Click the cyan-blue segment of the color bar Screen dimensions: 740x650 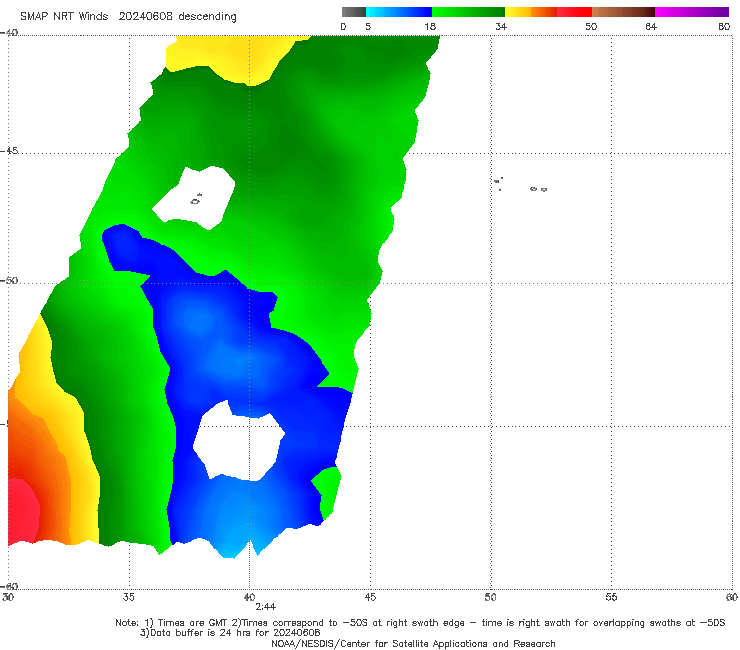(399, 12)
